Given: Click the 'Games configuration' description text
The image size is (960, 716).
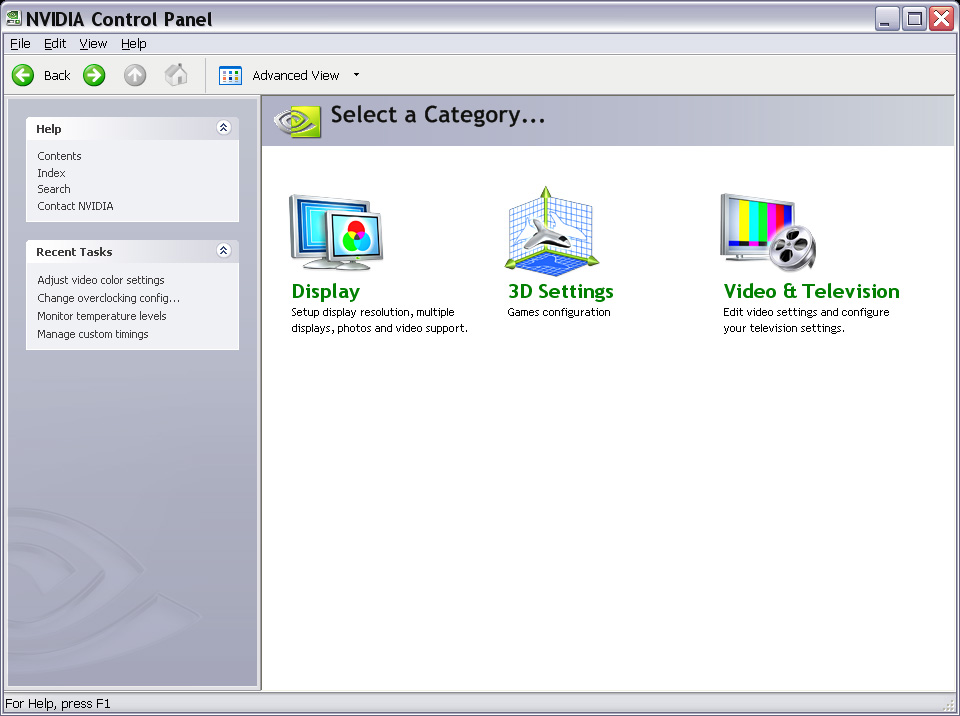Looking at the screenshot, I should pos(559,312).
